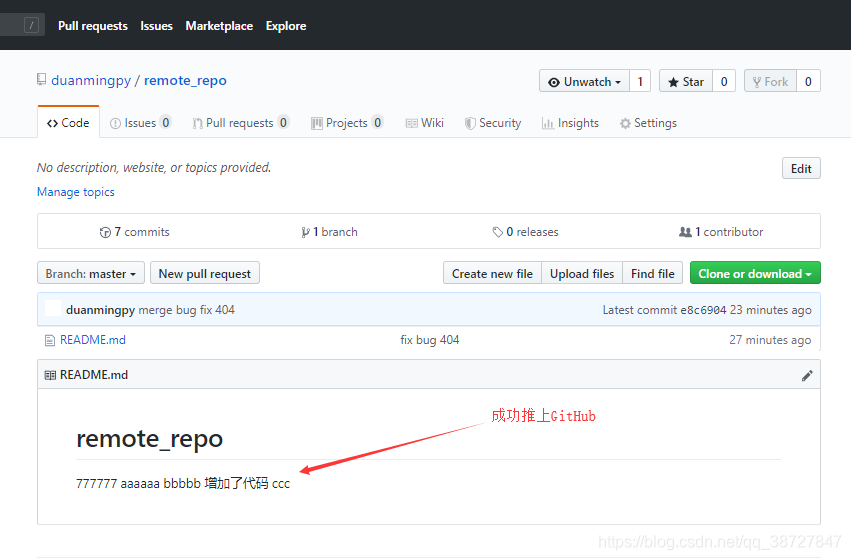851x560 pixels.
Task: Open the Unwatch dropdown
Action: pos(585,81)
